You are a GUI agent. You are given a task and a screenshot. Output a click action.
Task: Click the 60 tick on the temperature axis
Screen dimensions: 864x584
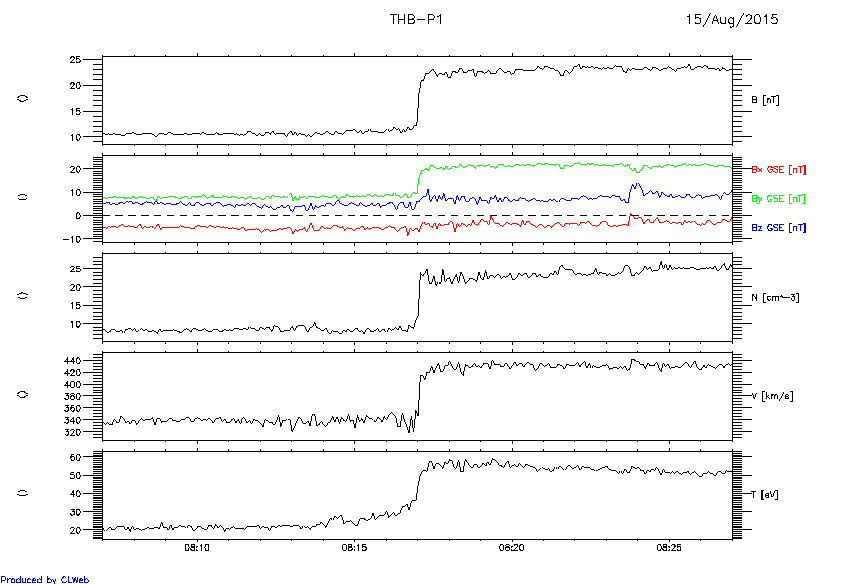pos(75,457)
